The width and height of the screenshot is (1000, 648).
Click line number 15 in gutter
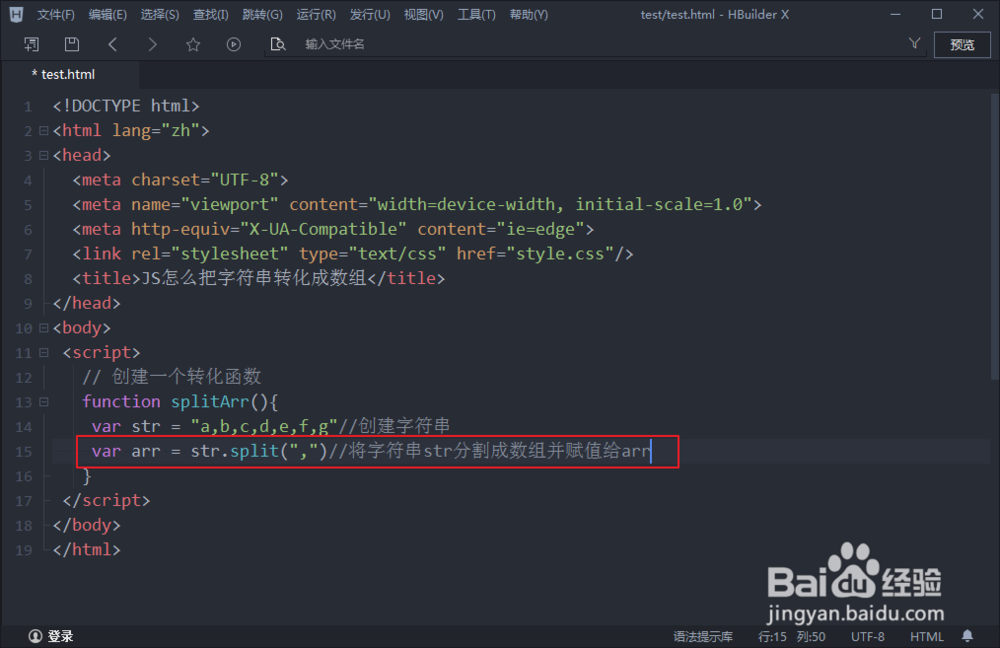[x=24, y=452]
